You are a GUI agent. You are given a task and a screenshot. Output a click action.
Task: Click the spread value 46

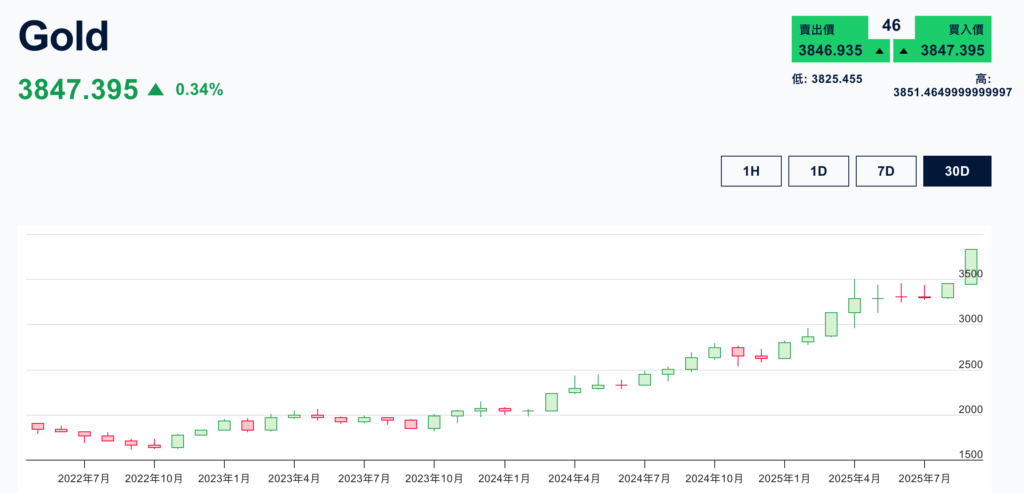coord(891,26)
